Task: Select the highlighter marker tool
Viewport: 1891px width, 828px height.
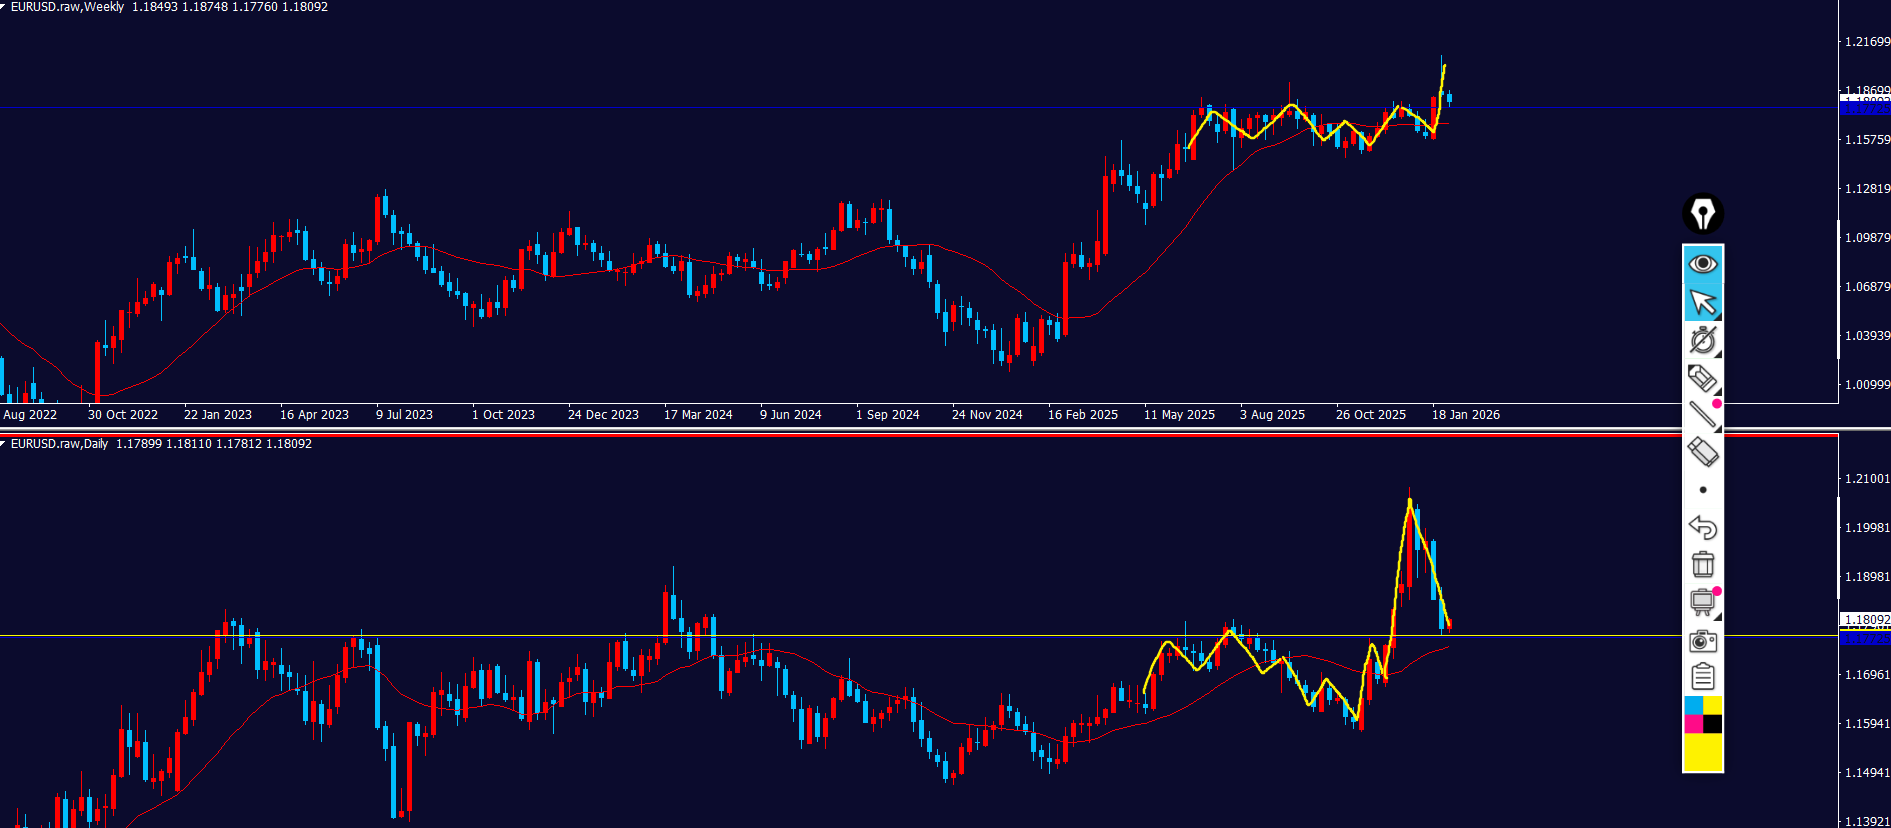Action: 1702,378
